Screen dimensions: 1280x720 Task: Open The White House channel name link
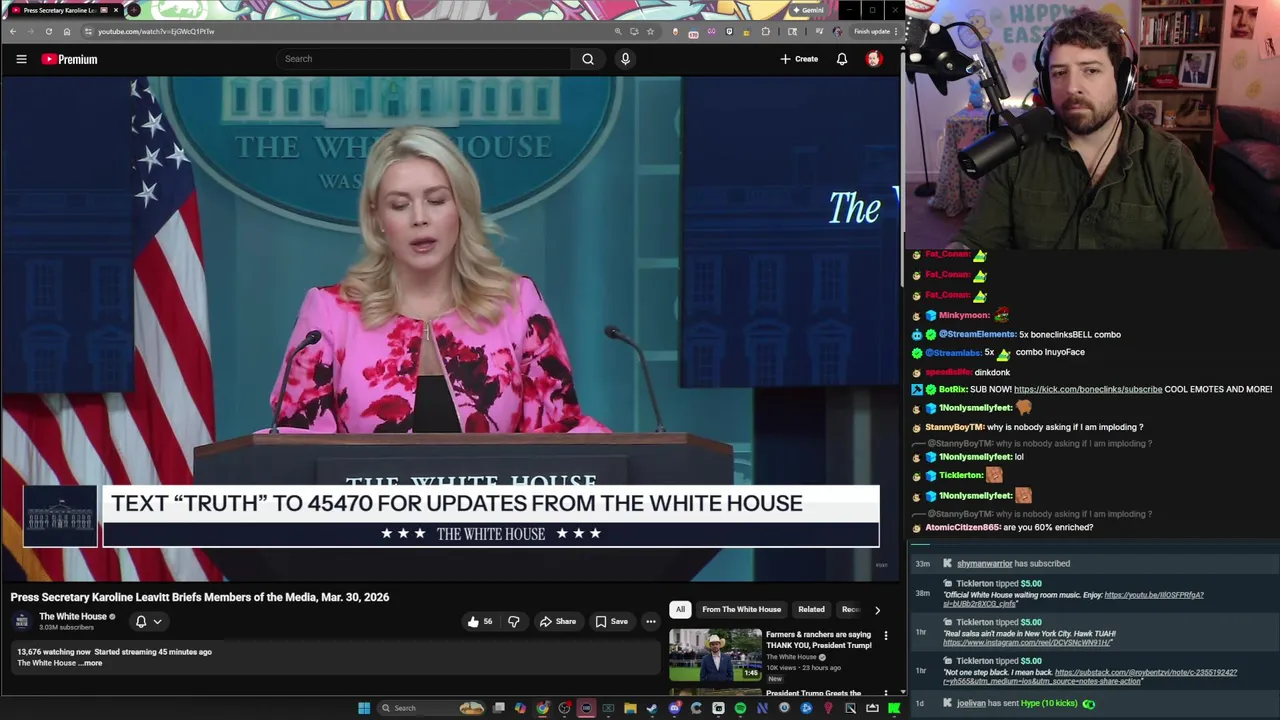73,616
